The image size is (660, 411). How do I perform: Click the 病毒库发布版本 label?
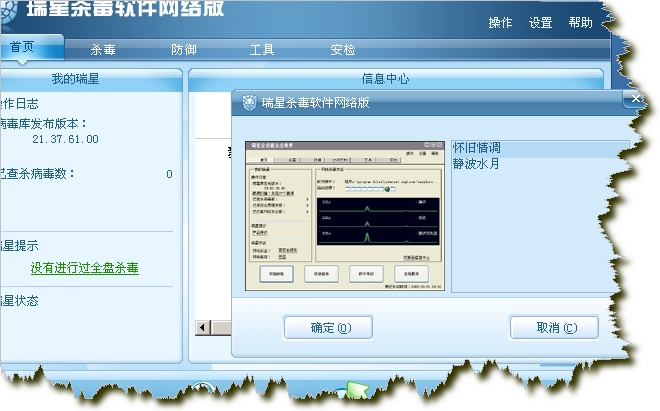[x=43, y=124]
